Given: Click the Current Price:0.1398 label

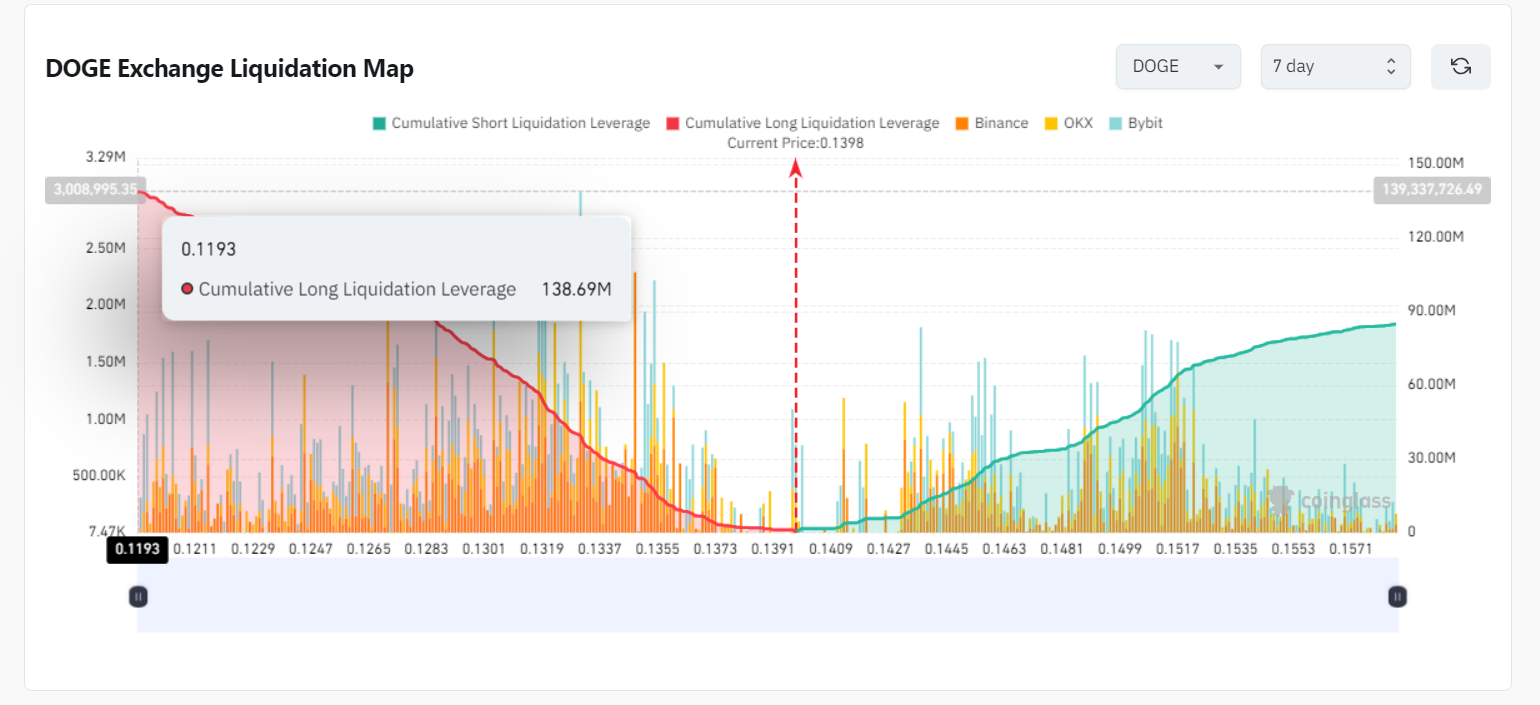Looking at the screenshot, I should pyautogui.click(x=795, y=143).
